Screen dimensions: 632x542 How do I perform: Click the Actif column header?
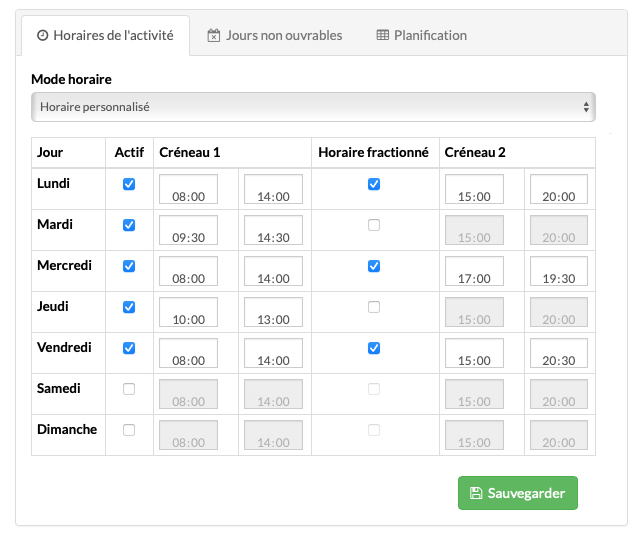point(129,152)
